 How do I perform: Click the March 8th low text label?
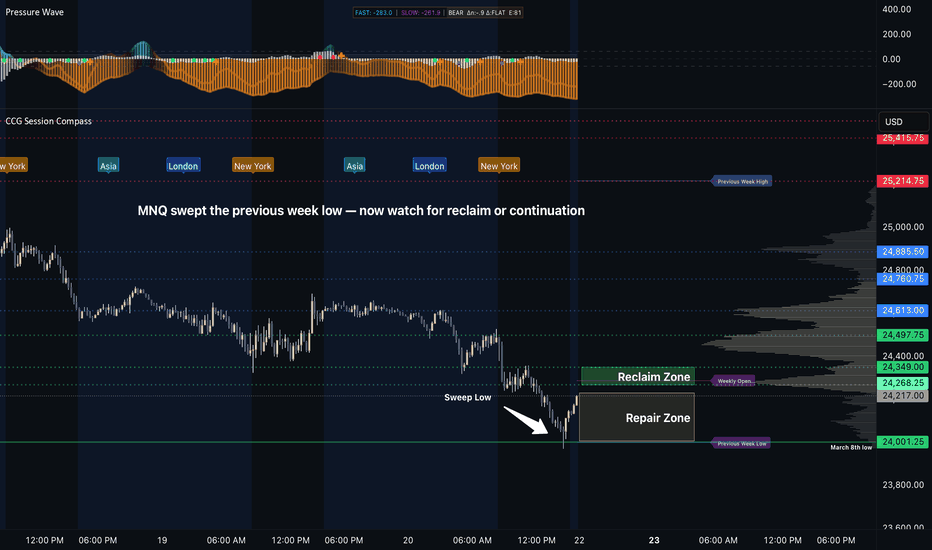coord(851,447)
